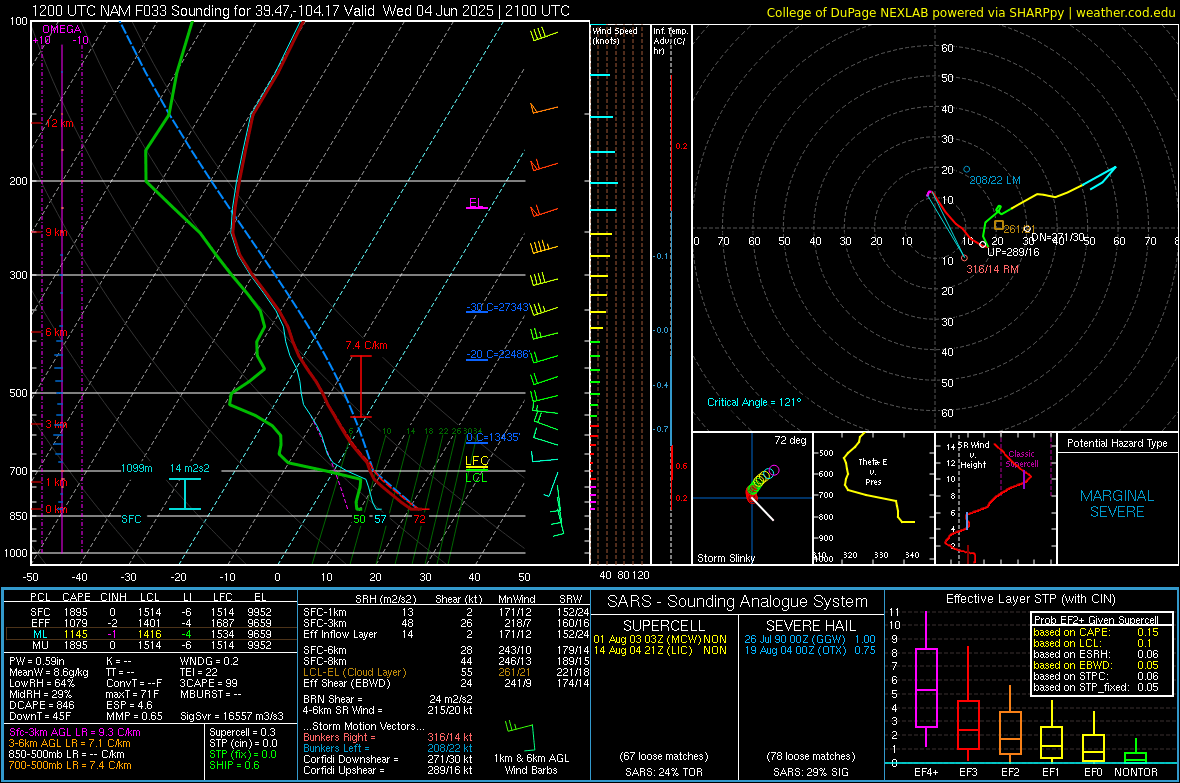1180x783 pixels.
Task: Click the 9 km height marker
Action: click(x=56, y=232)
